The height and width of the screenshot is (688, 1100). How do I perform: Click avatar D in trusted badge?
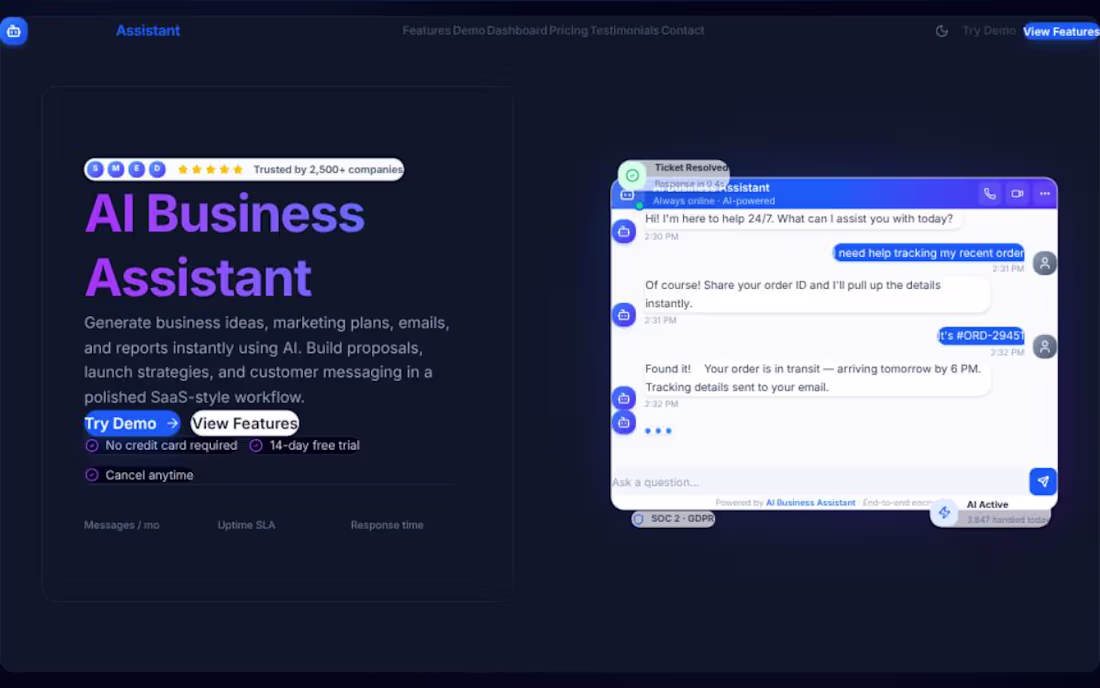click(157, 169)
